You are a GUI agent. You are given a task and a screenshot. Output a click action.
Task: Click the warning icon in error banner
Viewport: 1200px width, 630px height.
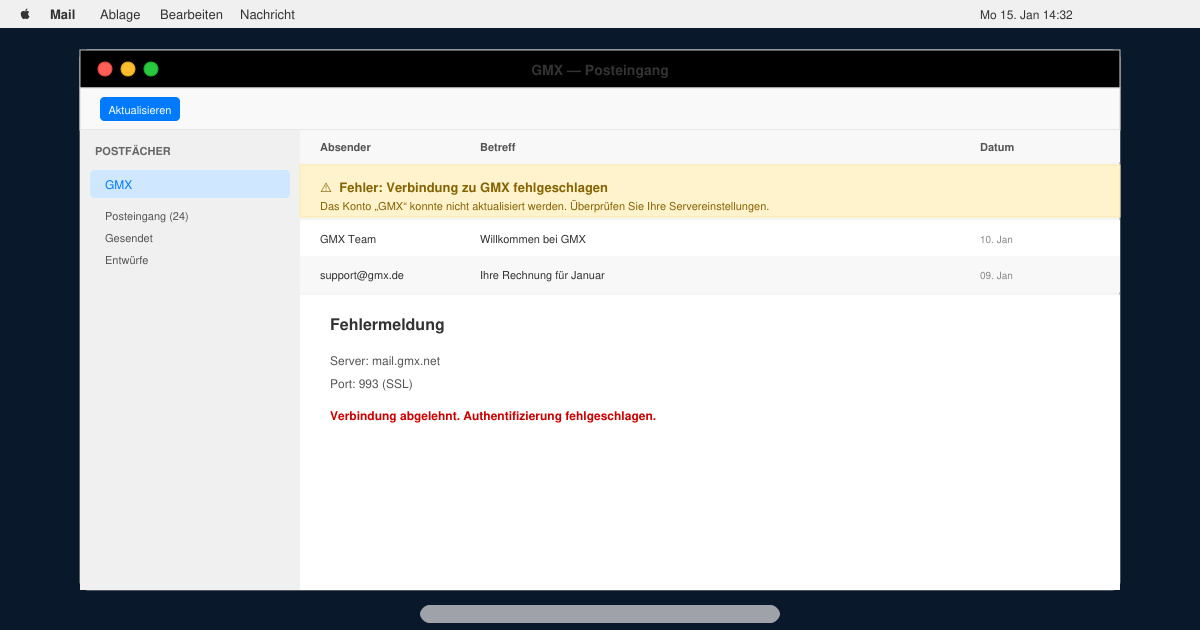[x=326, y=187]
